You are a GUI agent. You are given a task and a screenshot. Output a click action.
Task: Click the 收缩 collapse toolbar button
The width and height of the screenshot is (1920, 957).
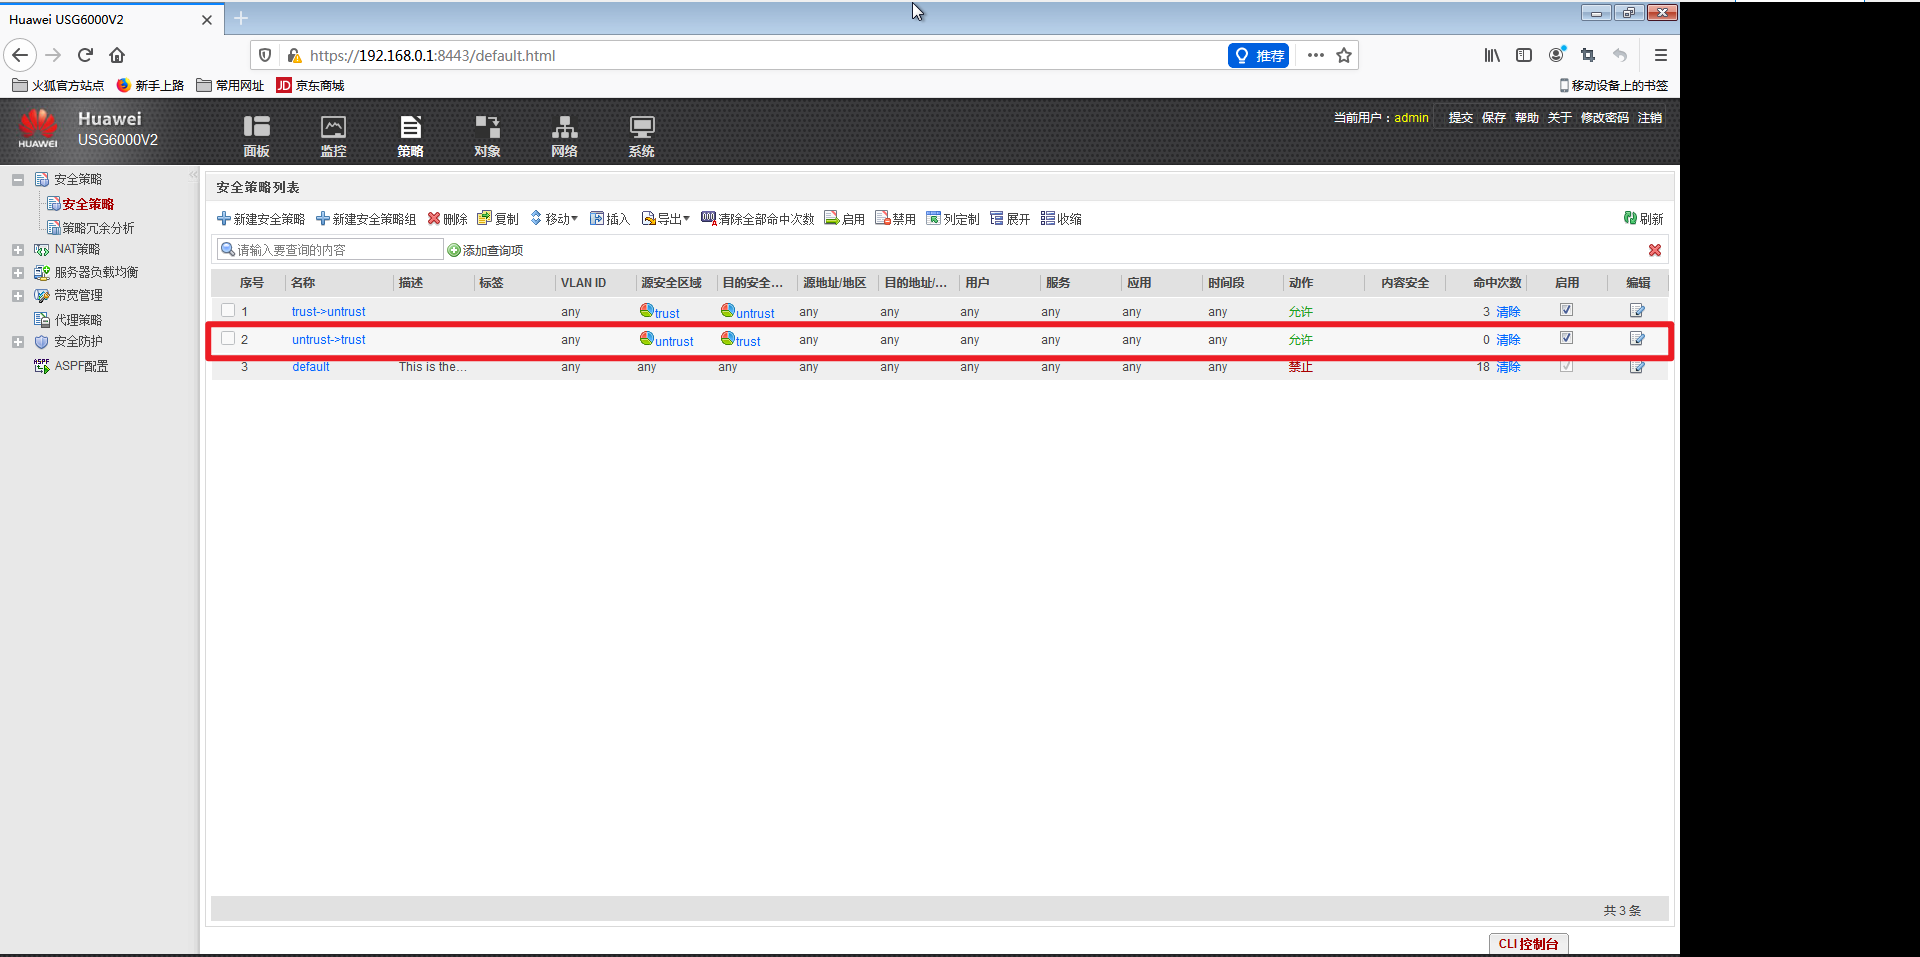[x=1061, y=219]
